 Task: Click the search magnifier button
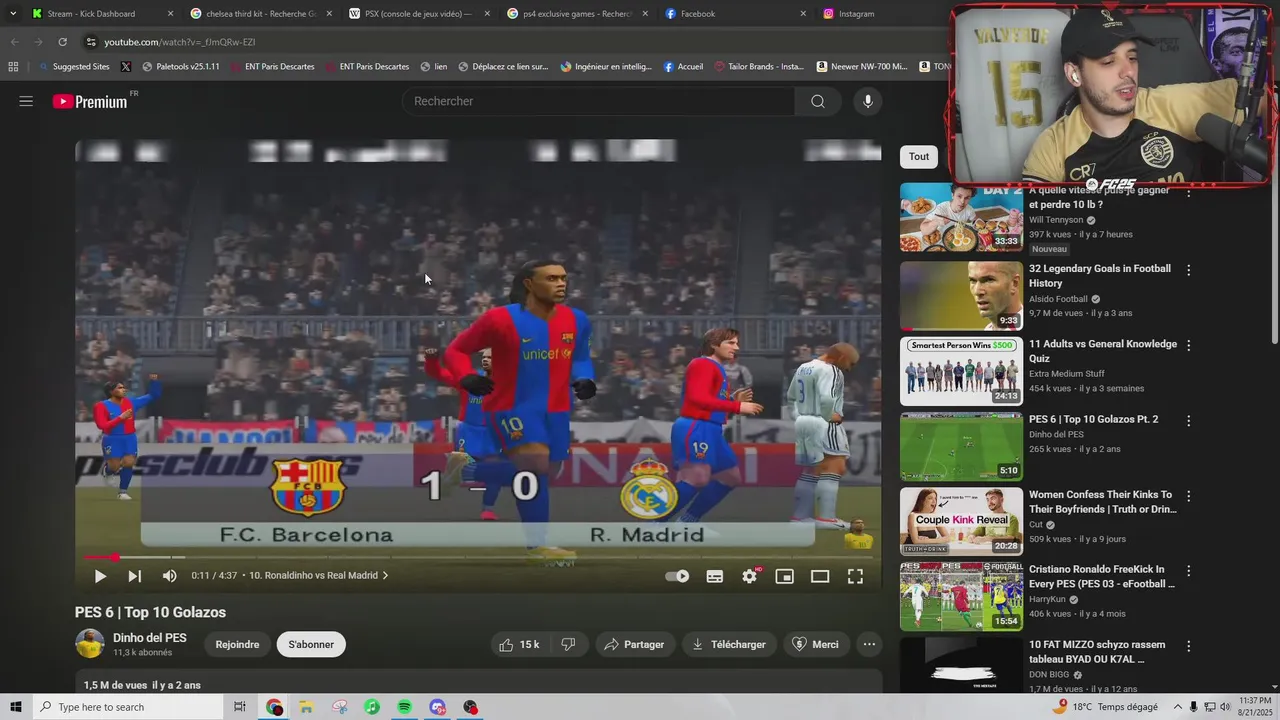818,101
